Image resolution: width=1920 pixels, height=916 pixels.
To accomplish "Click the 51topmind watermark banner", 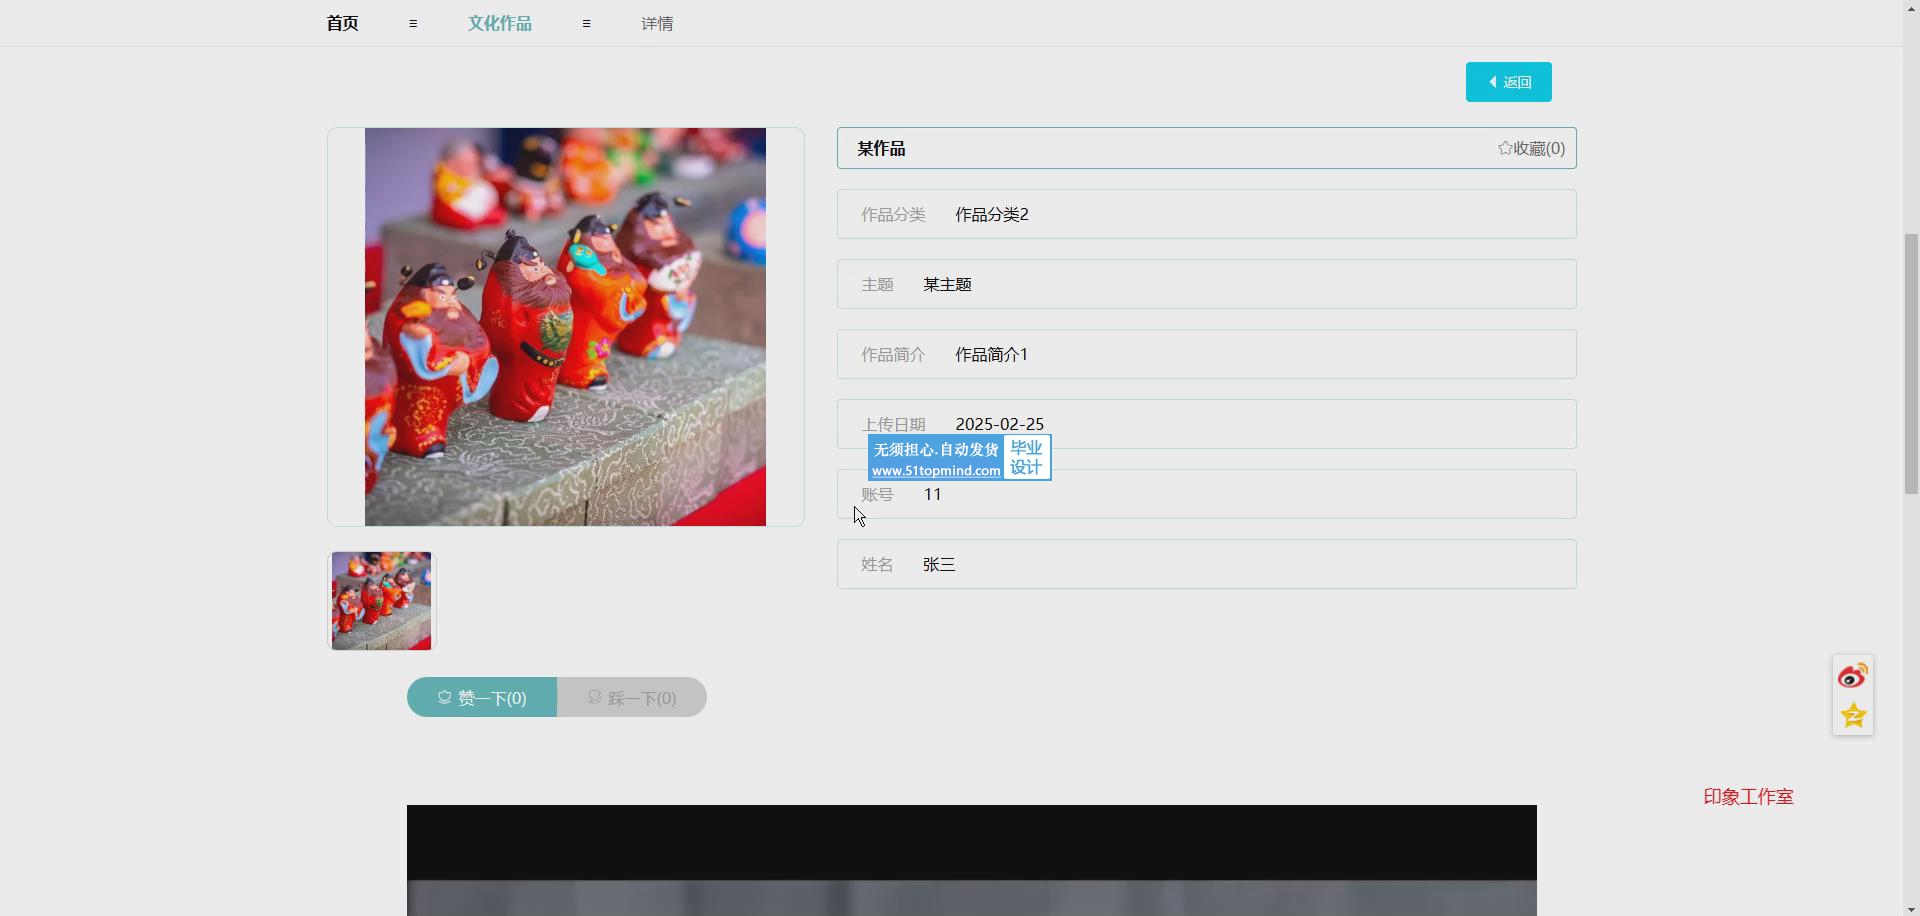I will click(958, 458).
